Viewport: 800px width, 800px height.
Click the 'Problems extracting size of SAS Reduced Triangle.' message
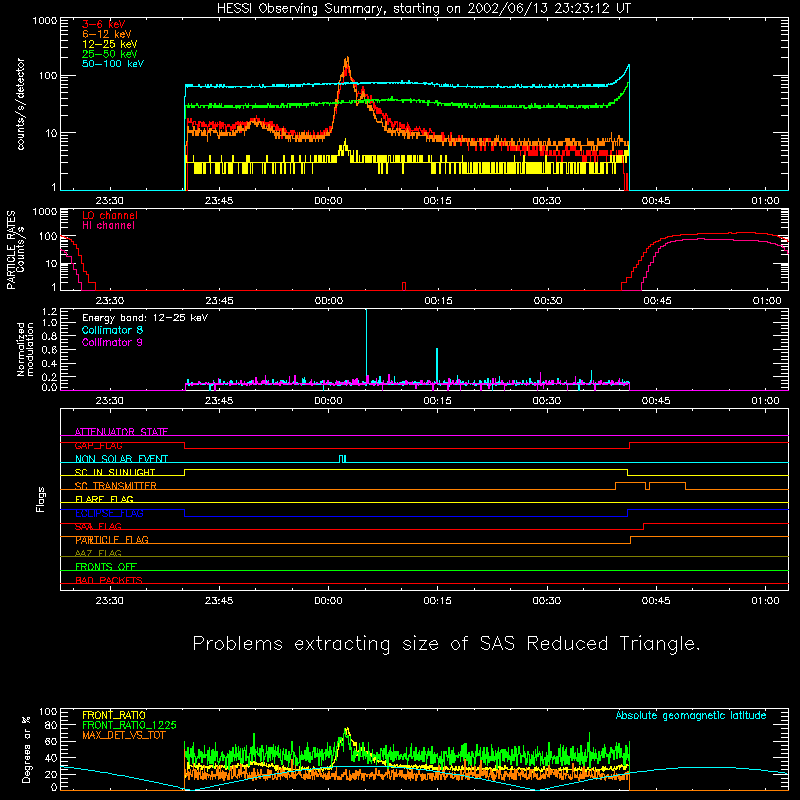(446, 644)
